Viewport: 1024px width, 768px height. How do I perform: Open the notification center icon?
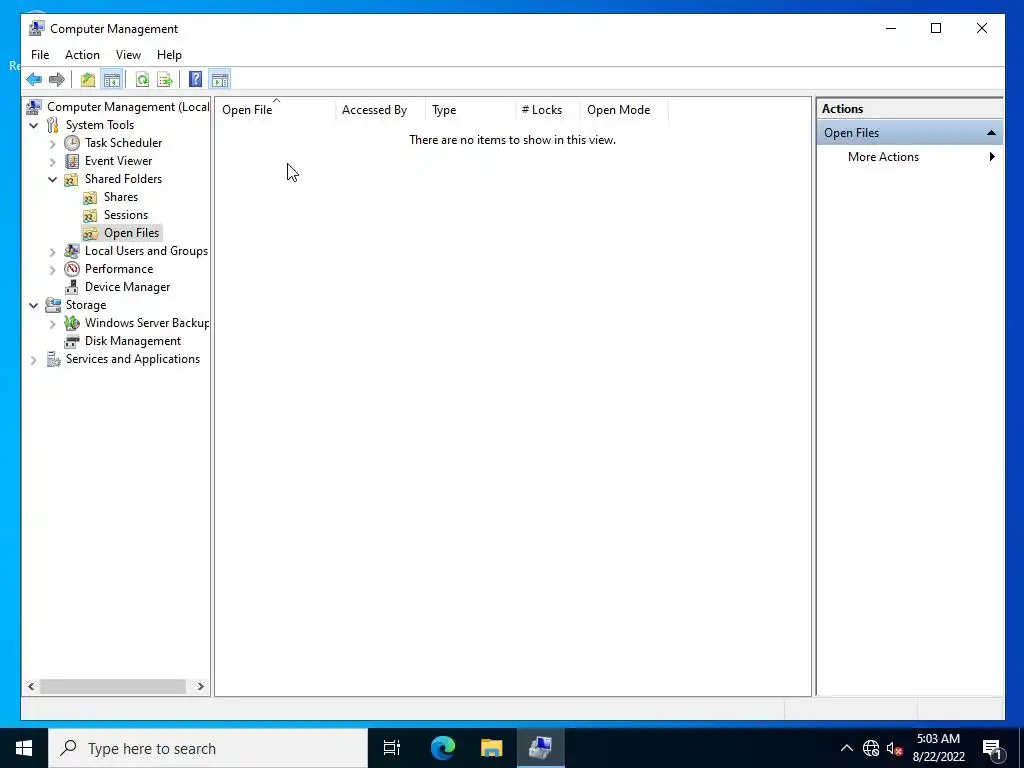pos(993,749)
